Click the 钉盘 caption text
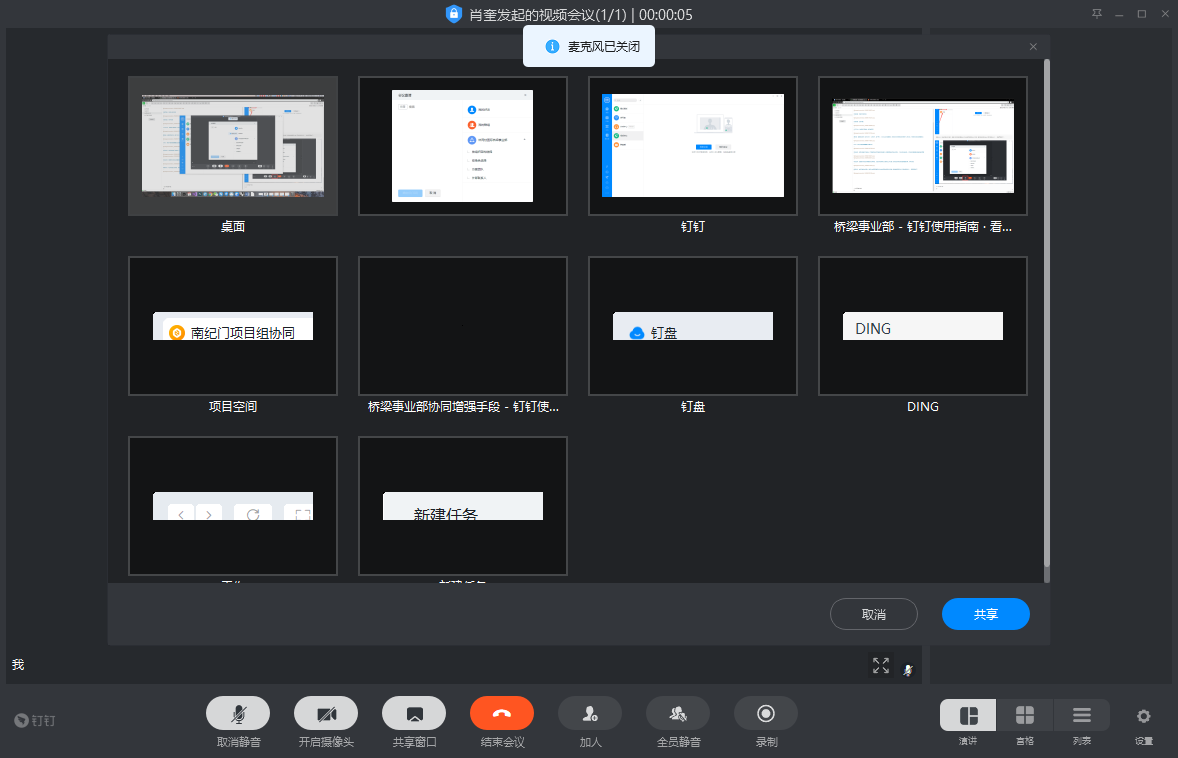This screenshot has height=758, width=1178. pyautogui.click(x=693, y=406)
